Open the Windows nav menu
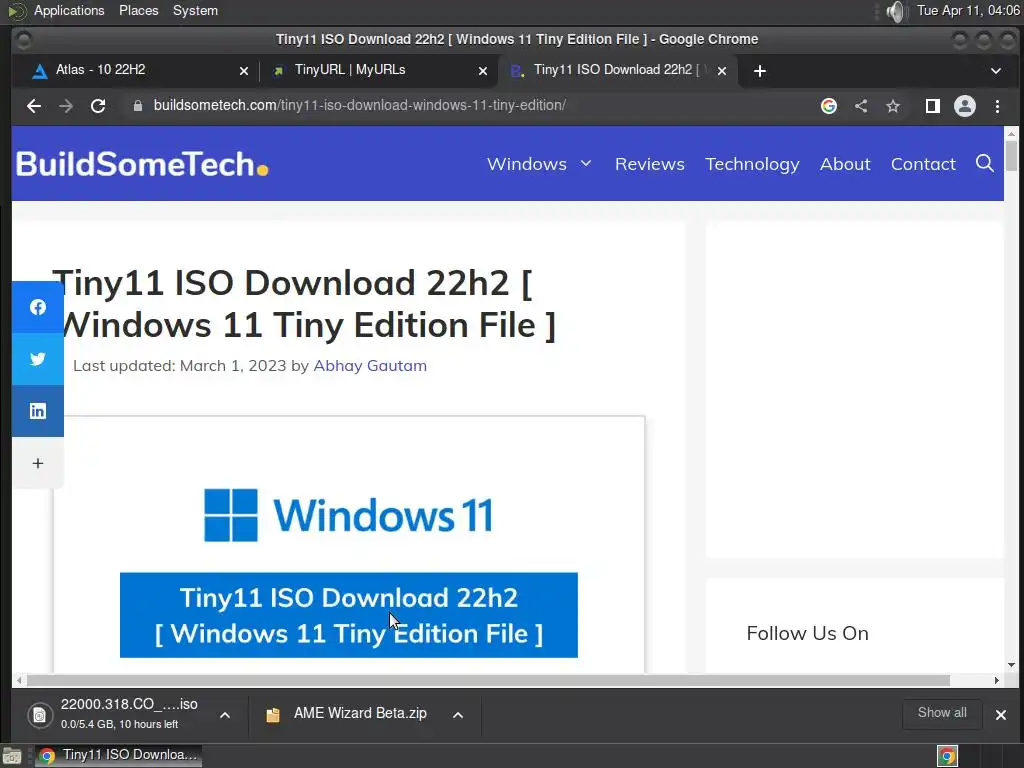Image resolution: width=1024 pixels, height=768 pixels. tap(526, 164)
